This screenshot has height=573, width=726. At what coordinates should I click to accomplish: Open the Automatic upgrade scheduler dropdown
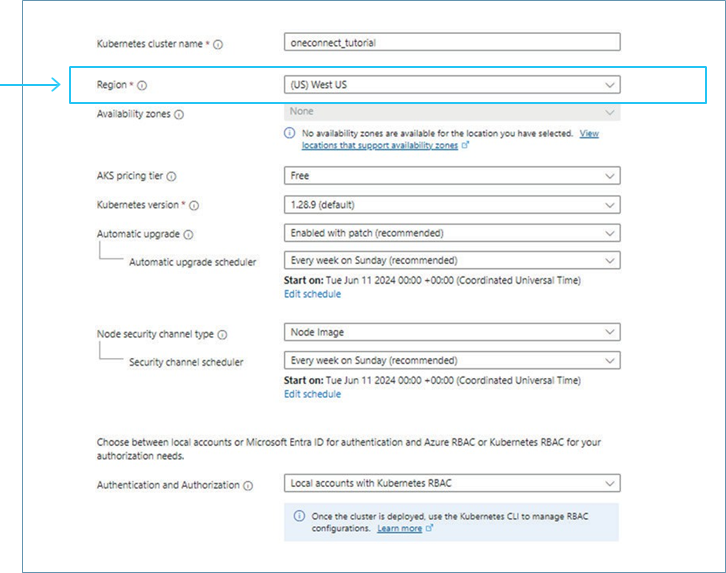[x=451, y=261]
